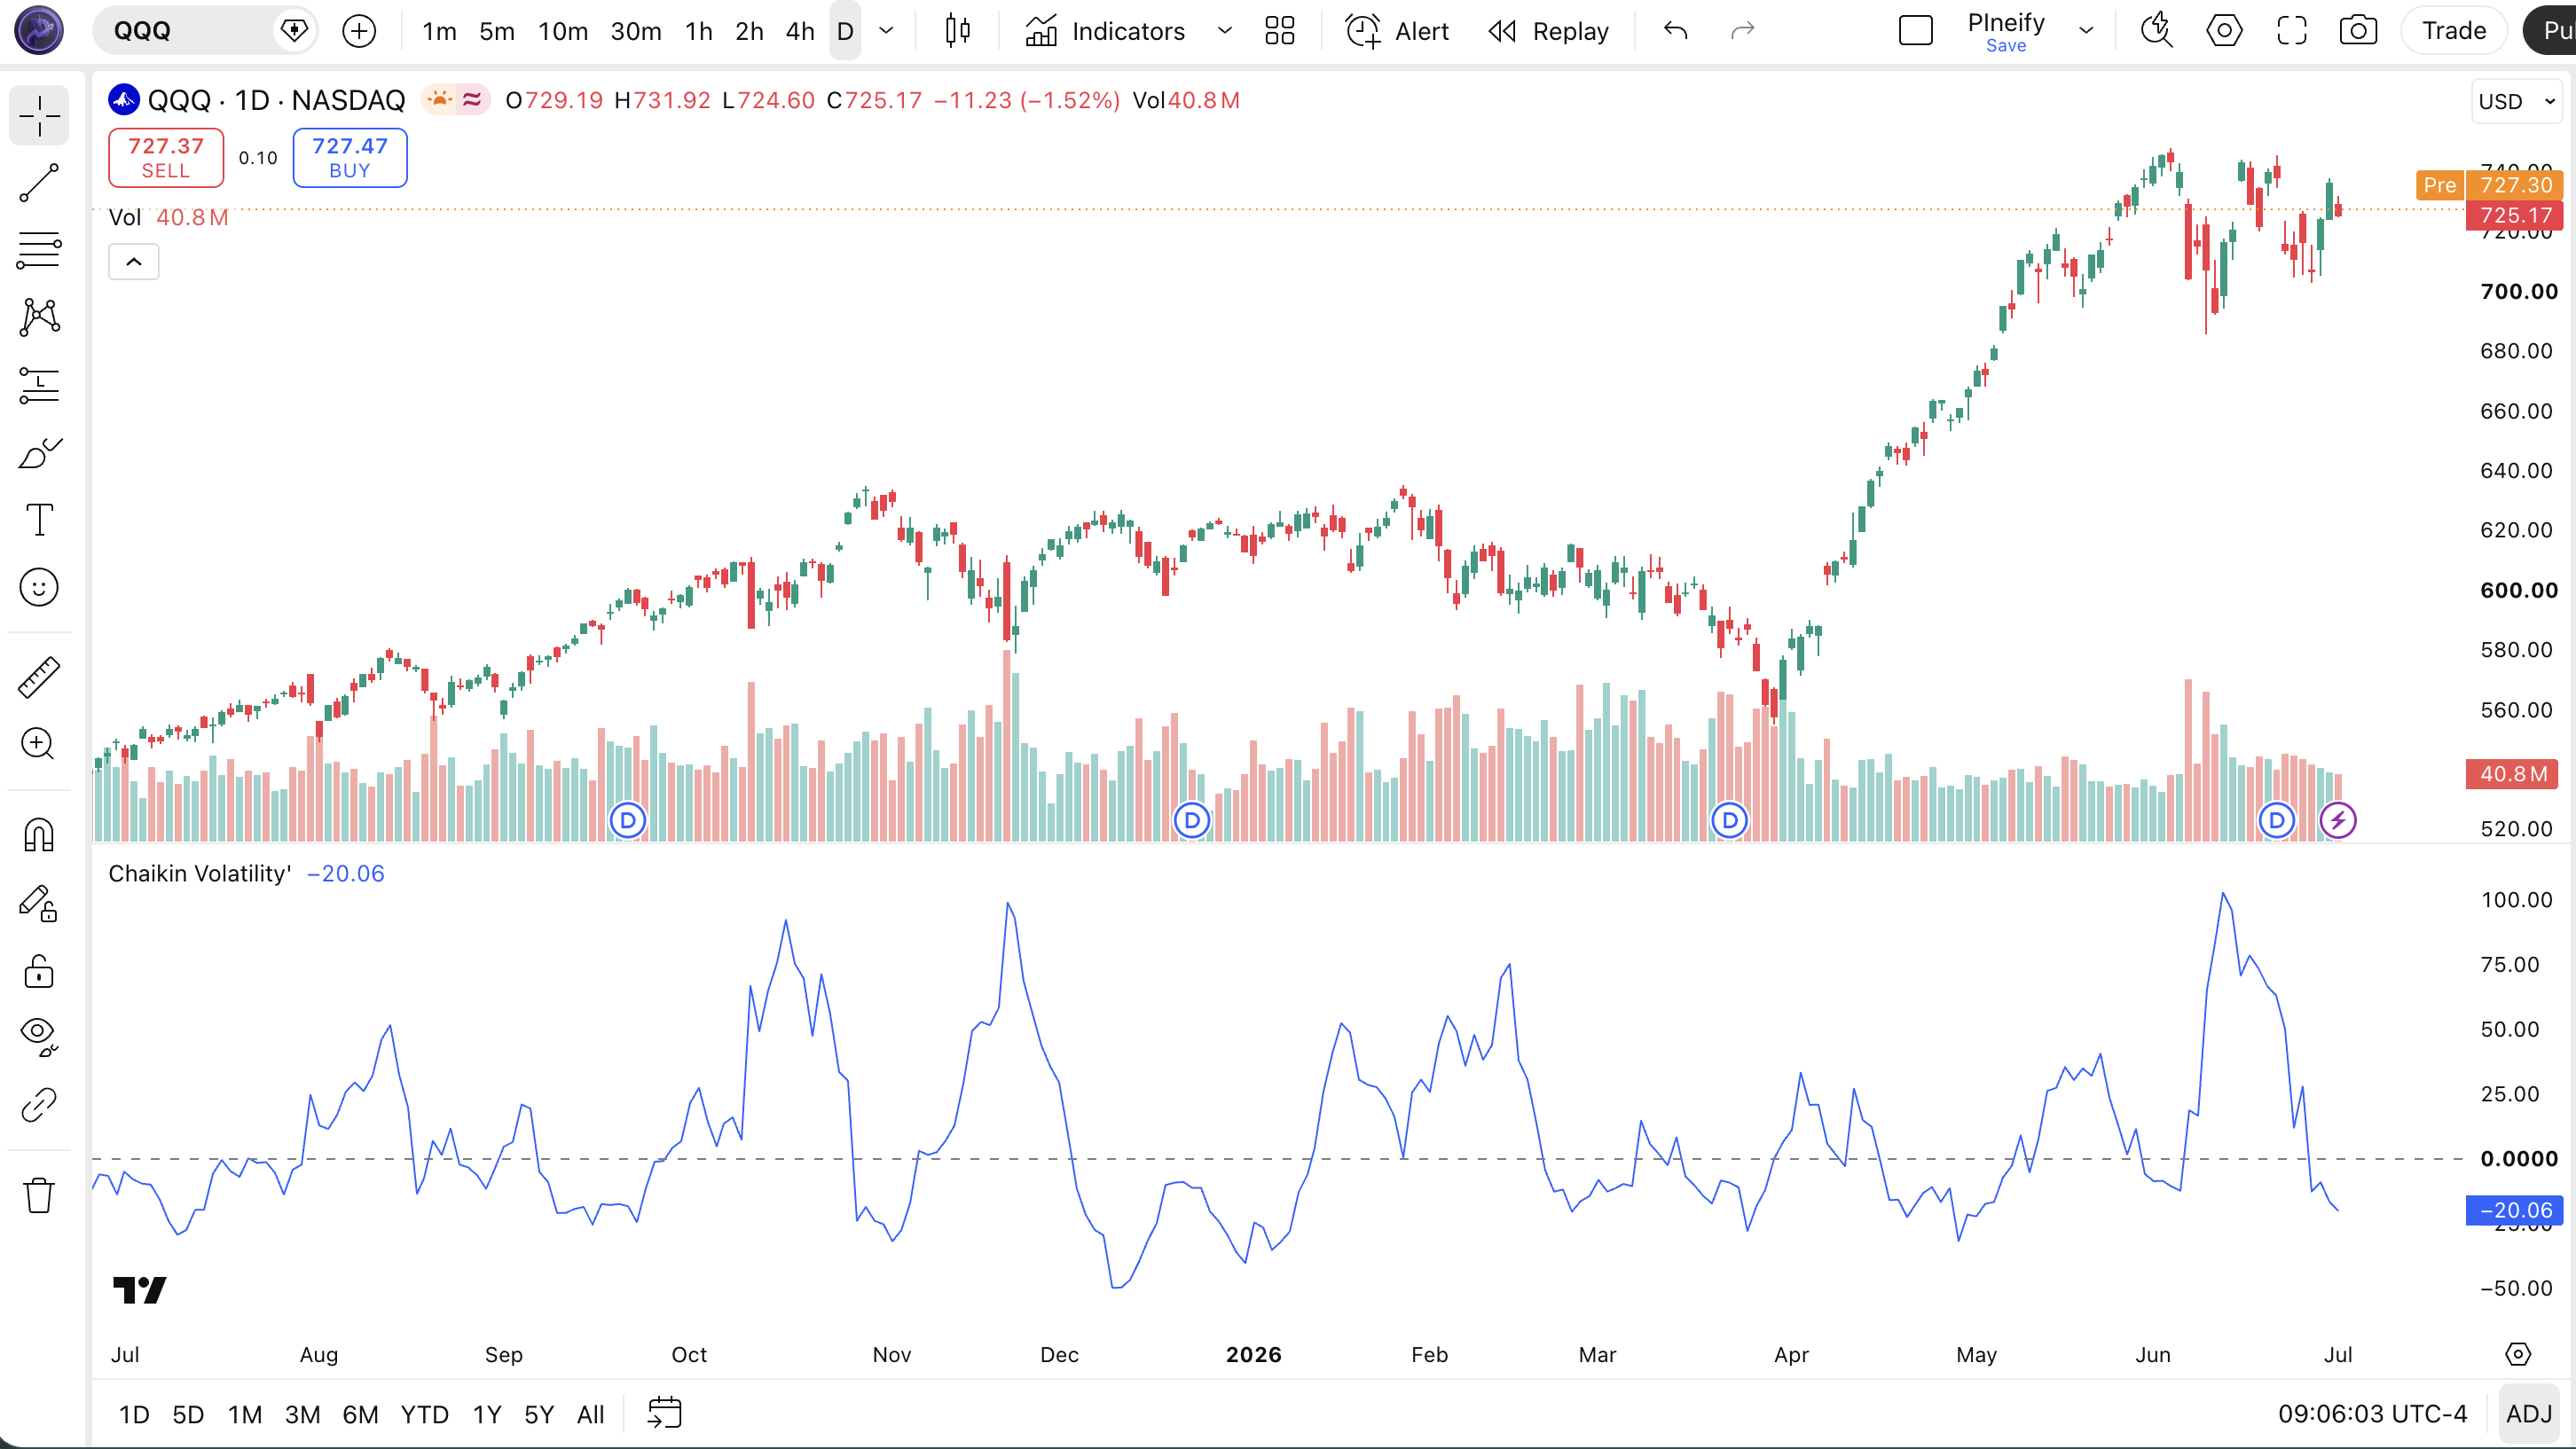The height and width of the screenshot is (1449, 2576).
Task: Redo the last action
Action: [x=1743, y=31]
